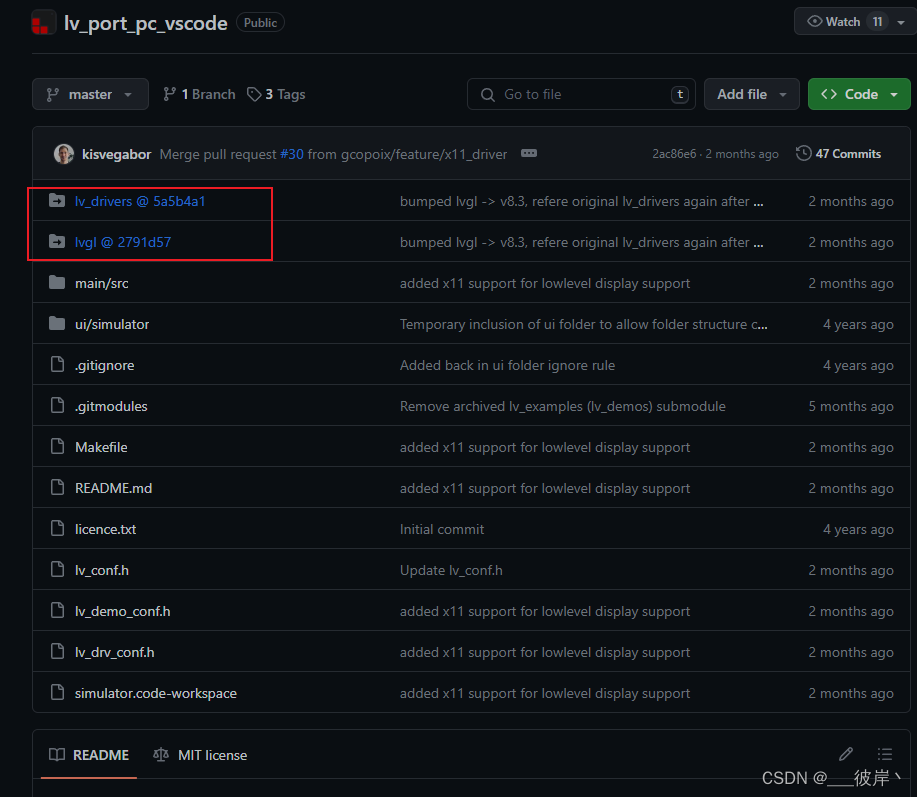Open the green Code dropdown
This screenshot has height=797, width=917.
(x=859, y=94)
